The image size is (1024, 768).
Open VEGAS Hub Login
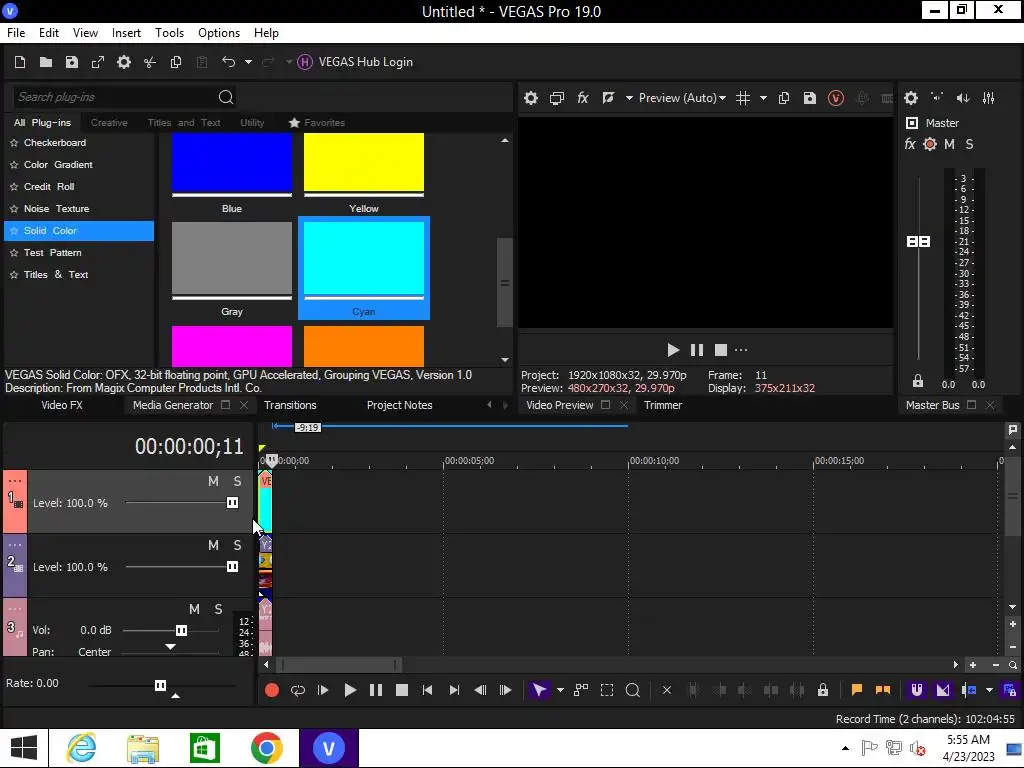(x=355, y=62)
